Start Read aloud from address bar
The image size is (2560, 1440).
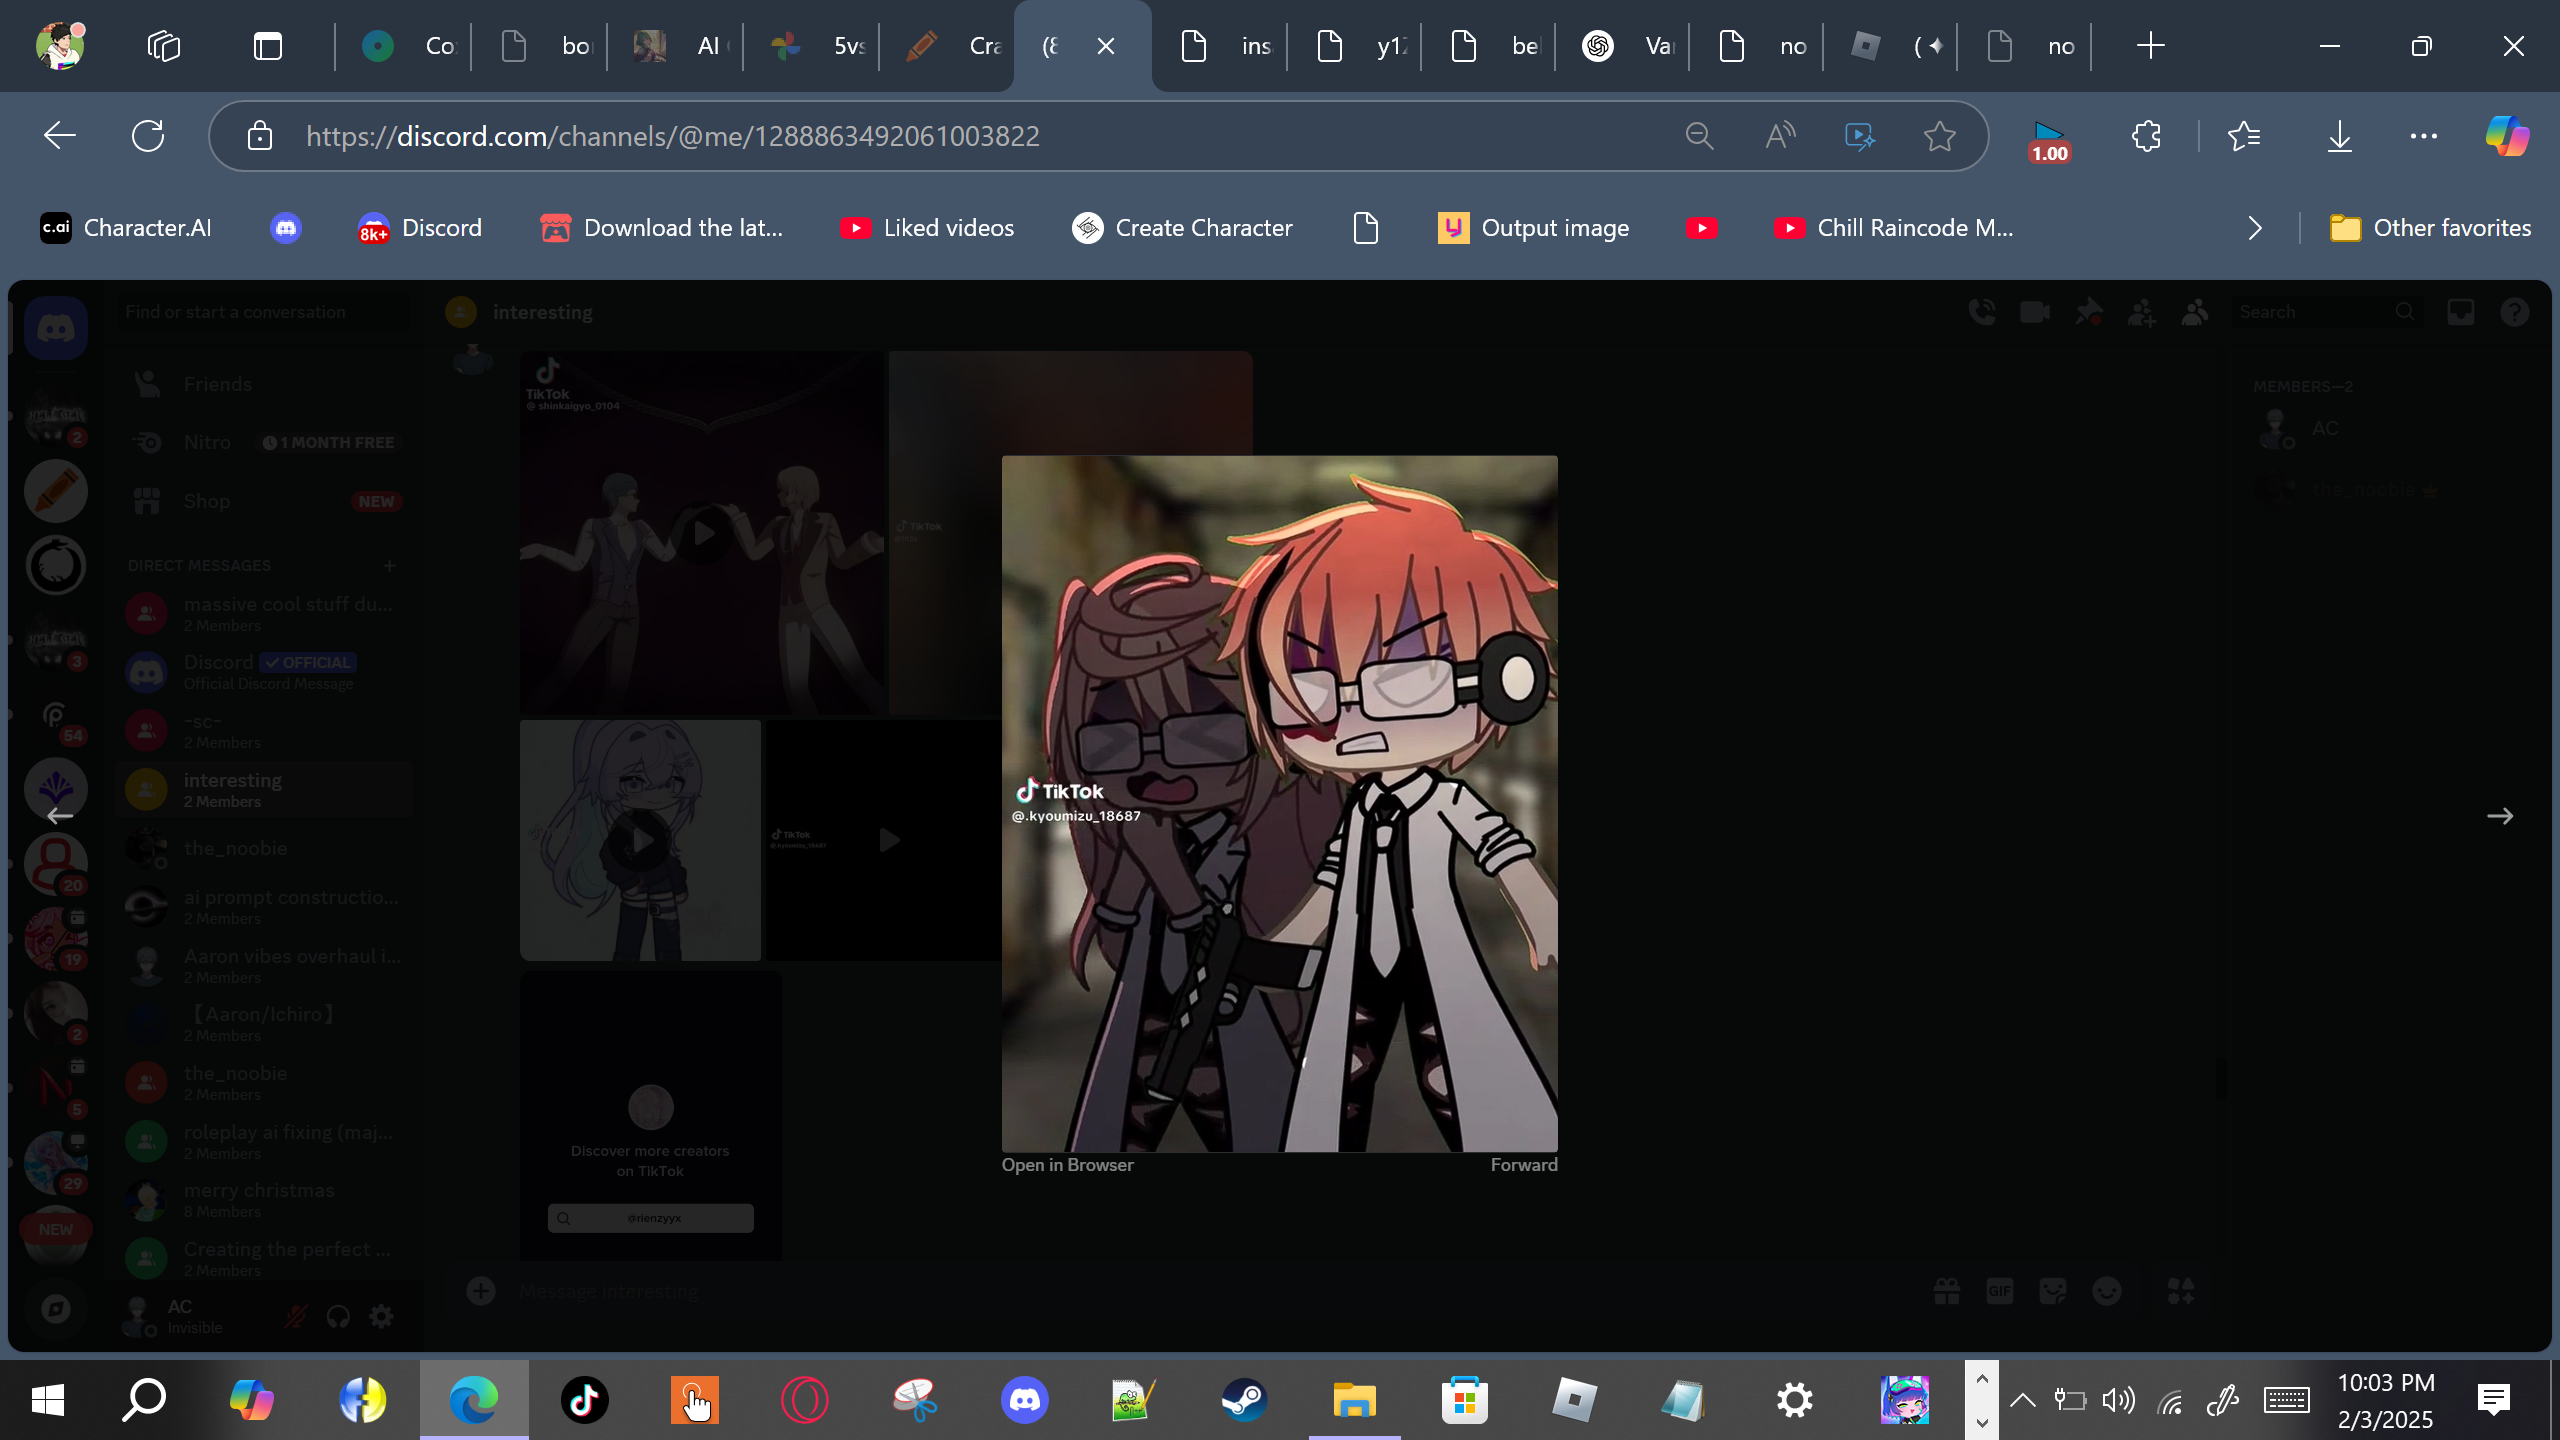1780,136
